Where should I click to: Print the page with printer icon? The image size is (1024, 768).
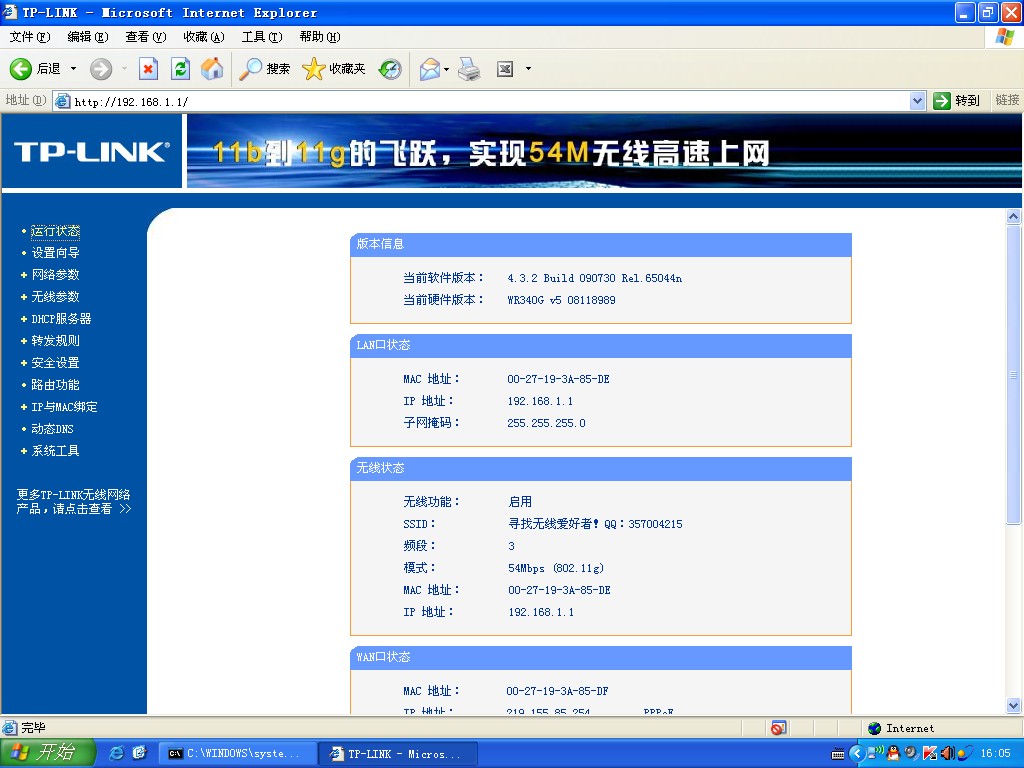[x=470, y=69]
